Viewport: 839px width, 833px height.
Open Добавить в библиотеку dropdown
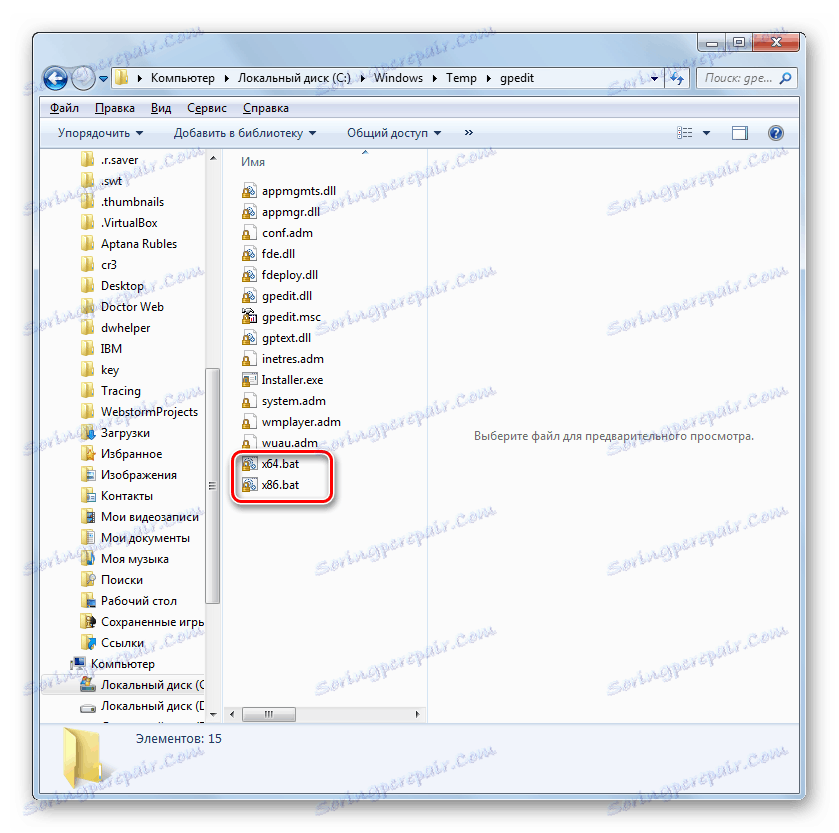[245, 133]
